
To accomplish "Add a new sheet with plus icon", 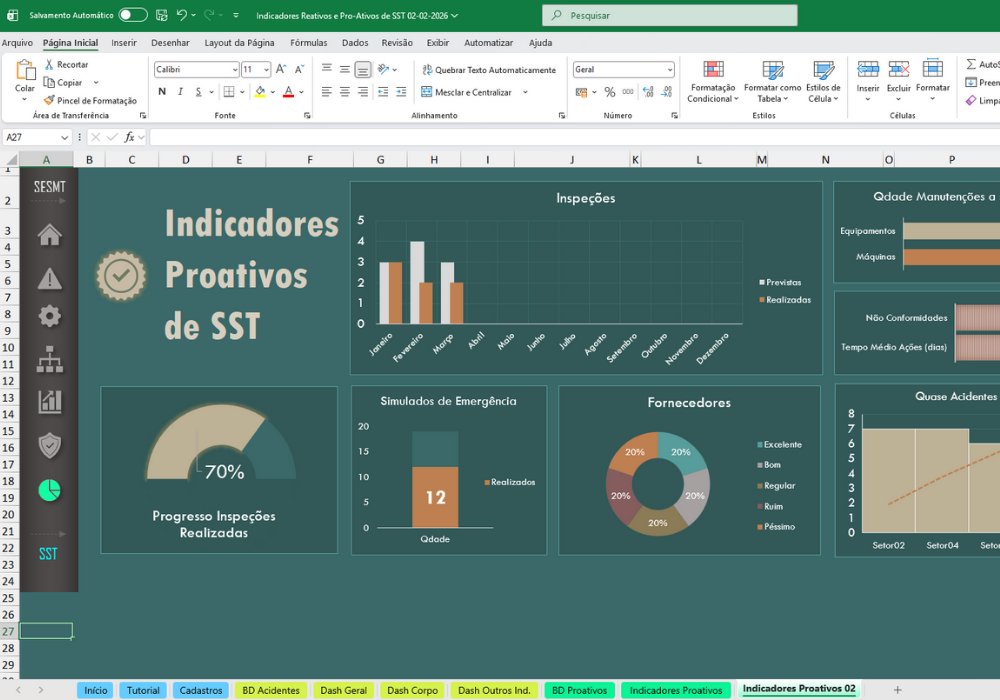I will click(x=897, y=690).
